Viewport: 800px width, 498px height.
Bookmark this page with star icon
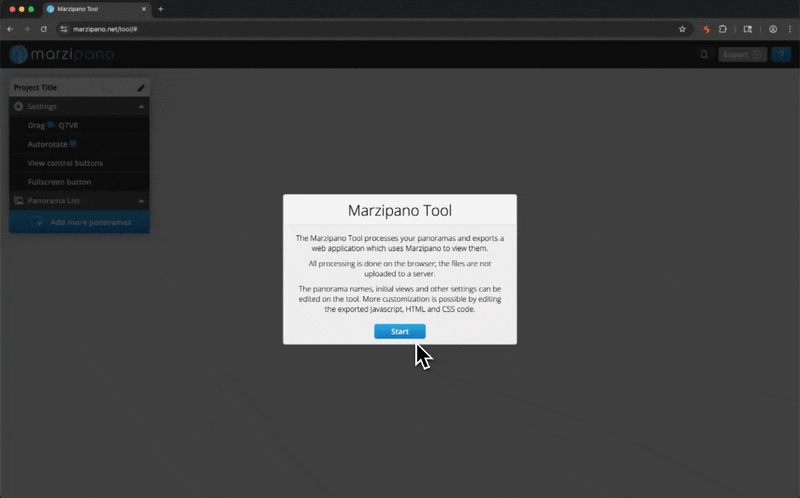tap(682, 29)
